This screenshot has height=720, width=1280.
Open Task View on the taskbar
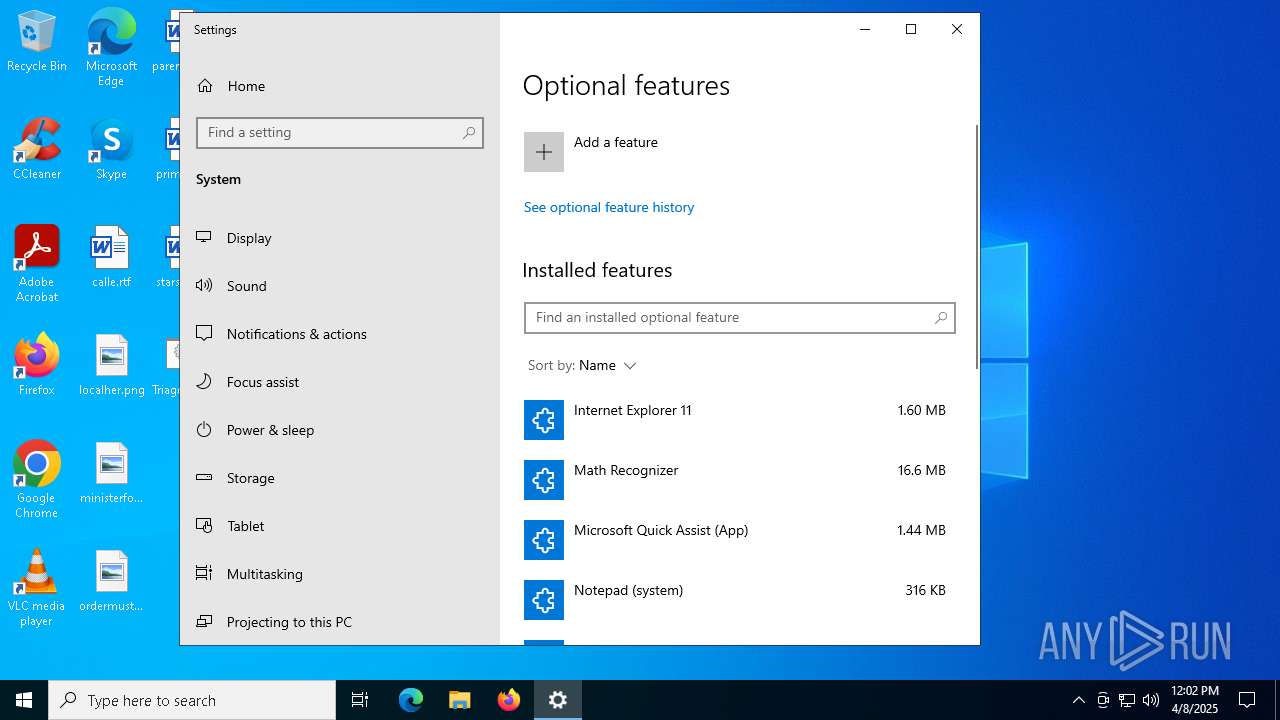(360, 700)
